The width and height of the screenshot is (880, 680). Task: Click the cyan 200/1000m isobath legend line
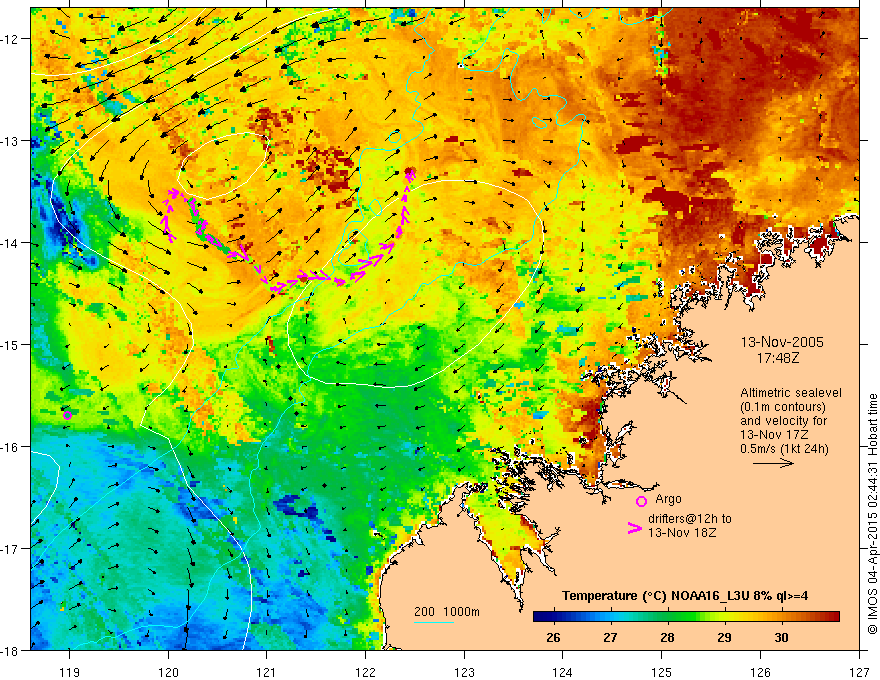[x=434, y=622]
